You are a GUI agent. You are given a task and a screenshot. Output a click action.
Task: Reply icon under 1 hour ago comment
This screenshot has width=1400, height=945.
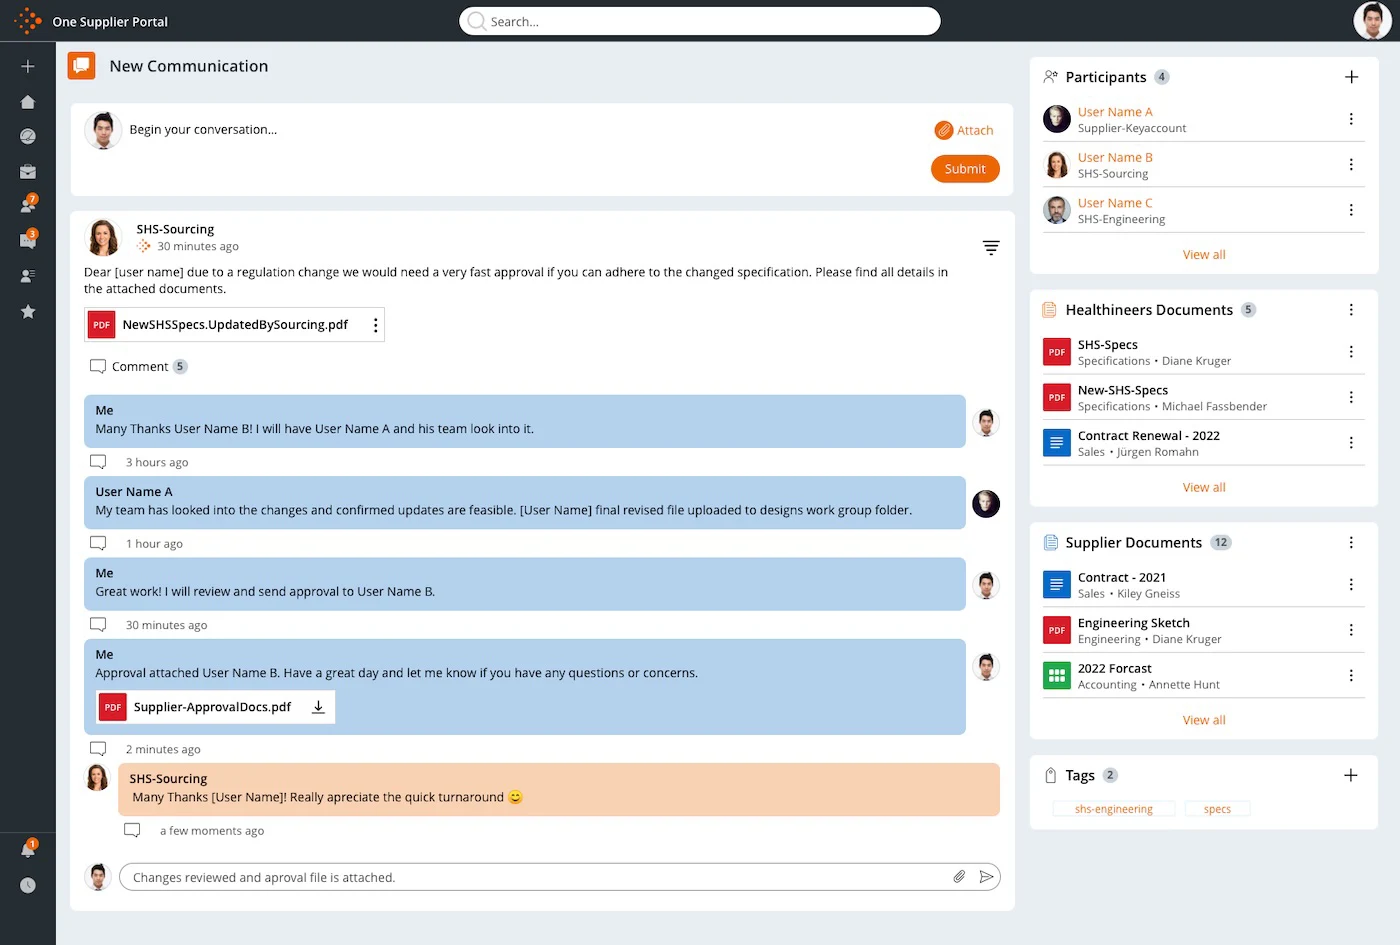pyautogui.click(x=98, y=543)
